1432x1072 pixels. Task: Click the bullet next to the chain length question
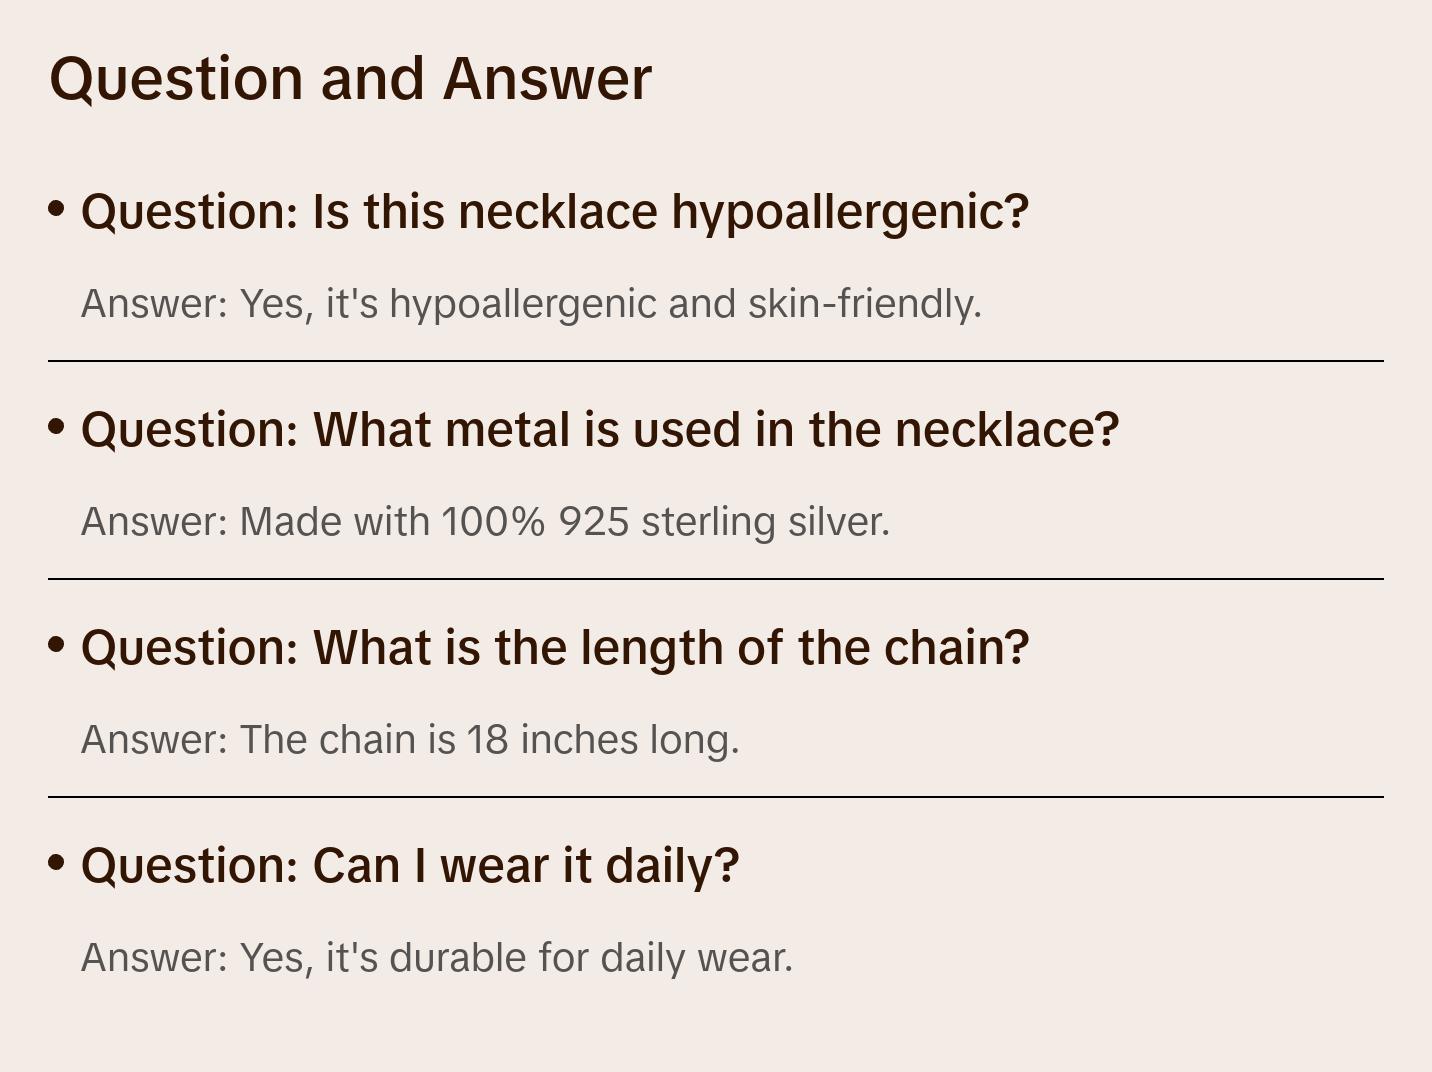[x=57, y=645]
